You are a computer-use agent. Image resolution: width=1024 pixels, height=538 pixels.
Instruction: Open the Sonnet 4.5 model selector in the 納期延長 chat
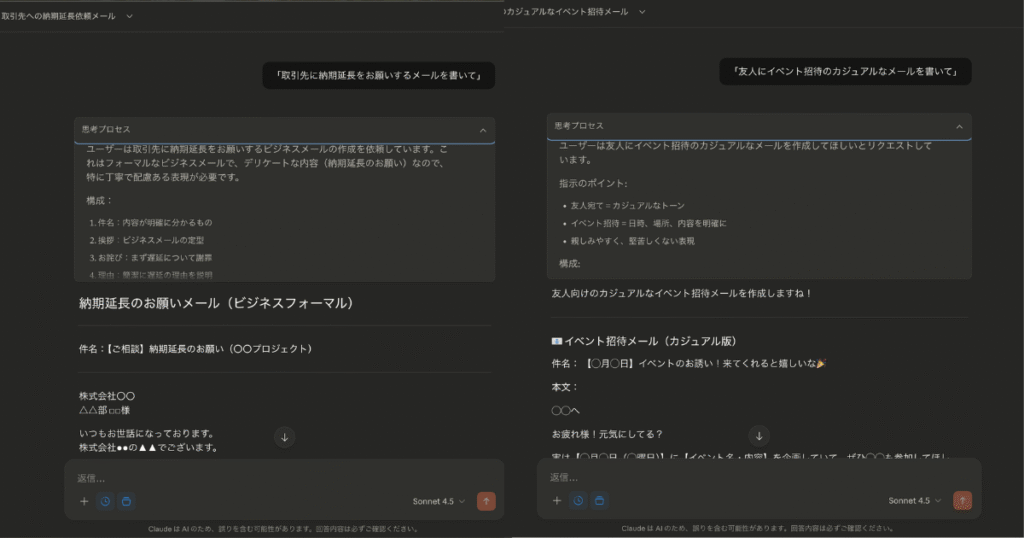tap(438, 501)
